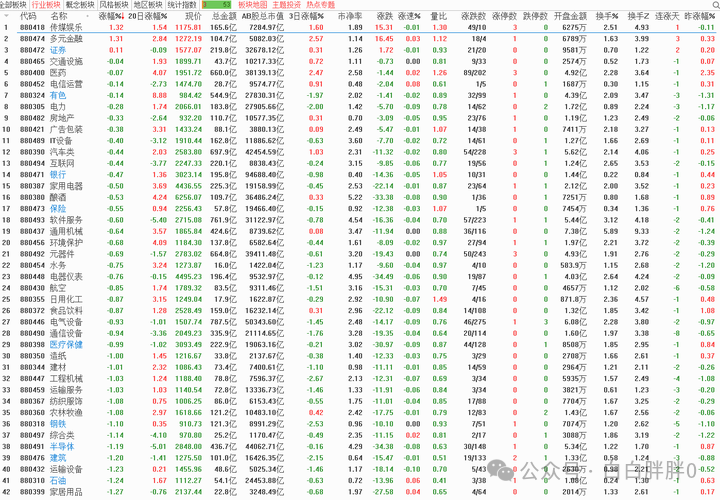Sort by the 20日涨幅% column header

147,16
